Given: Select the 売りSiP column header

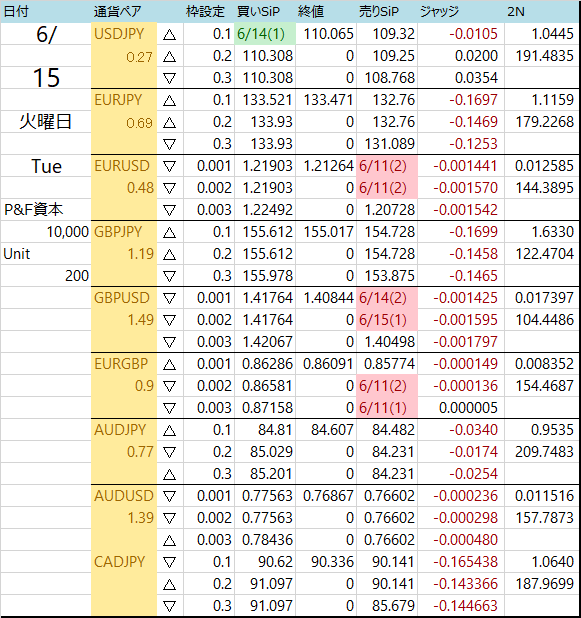Looking at the screenshot, I should pos(379,11).
